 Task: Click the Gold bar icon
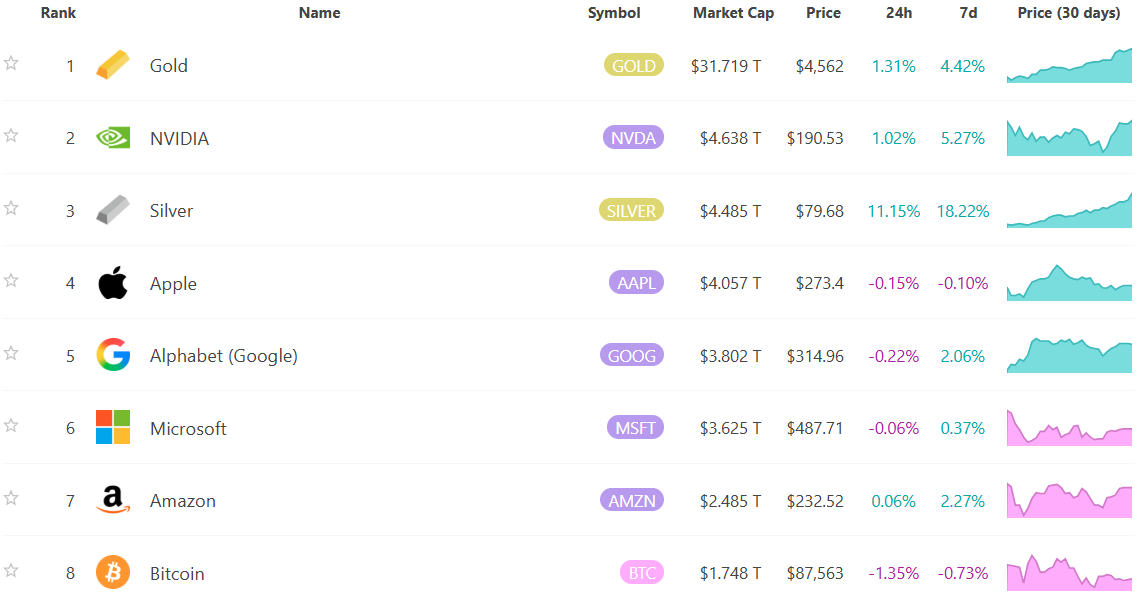[x=113, y=65]
